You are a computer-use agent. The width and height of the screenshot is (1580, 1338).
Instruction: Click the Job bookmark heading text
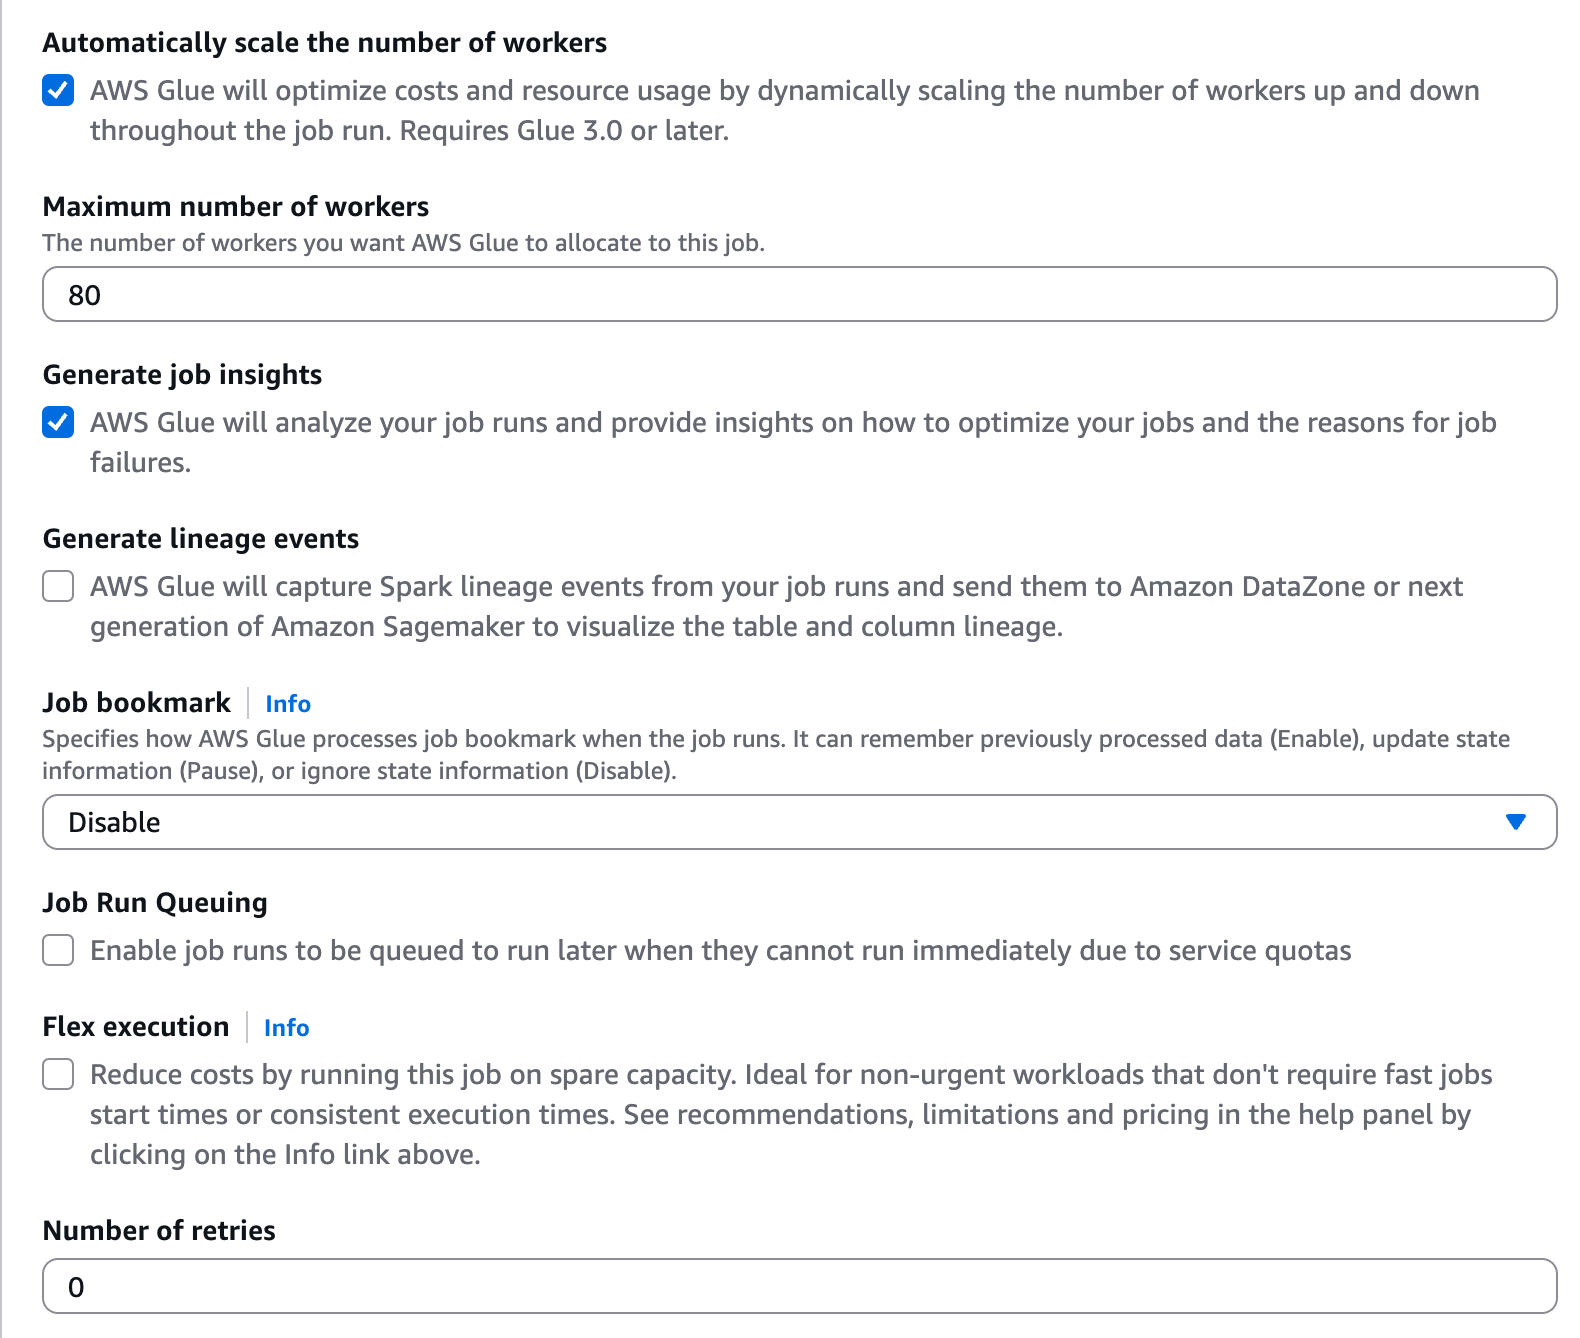[136, 703]
